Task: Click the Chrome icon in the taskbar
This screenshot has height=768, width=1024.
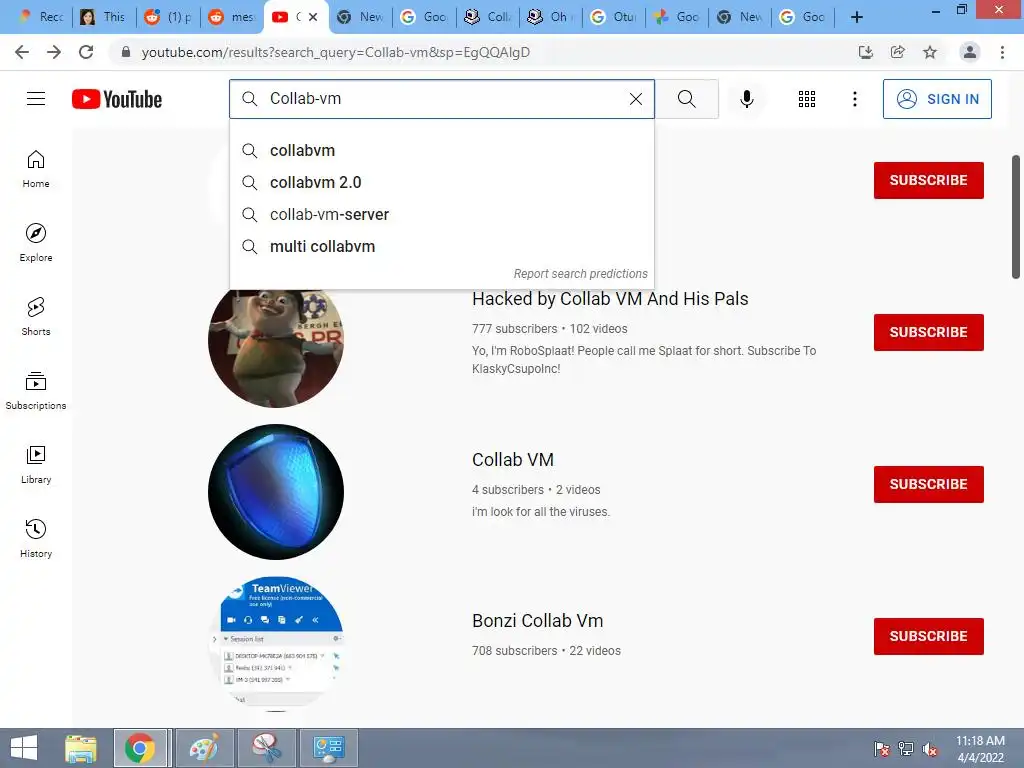Action: pyautogui.click(x=140, y=748)
